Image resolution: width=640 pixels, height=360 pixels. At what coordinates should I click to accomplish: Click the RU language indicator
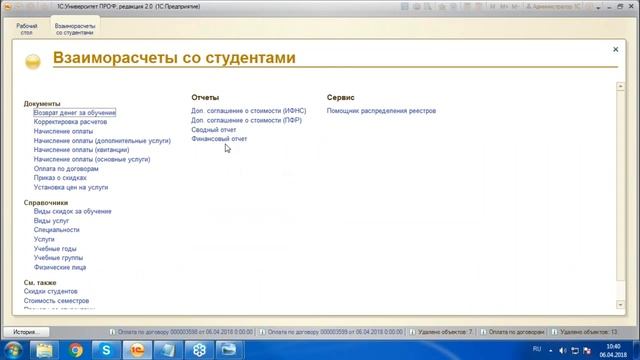[537, 349]
